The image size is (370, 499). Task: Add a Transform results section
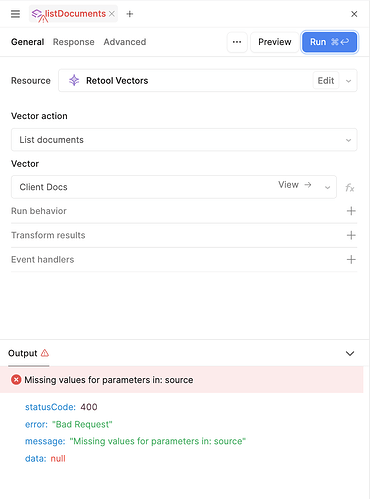351,235
